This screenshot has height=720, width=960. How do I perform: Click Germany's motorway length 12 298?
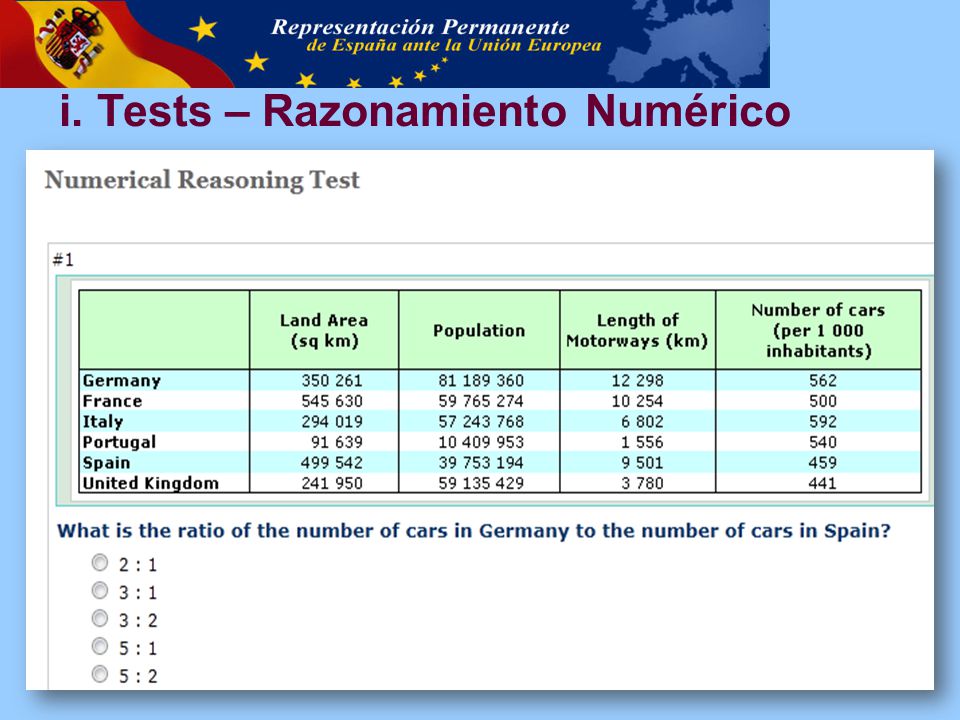[637, 381]
